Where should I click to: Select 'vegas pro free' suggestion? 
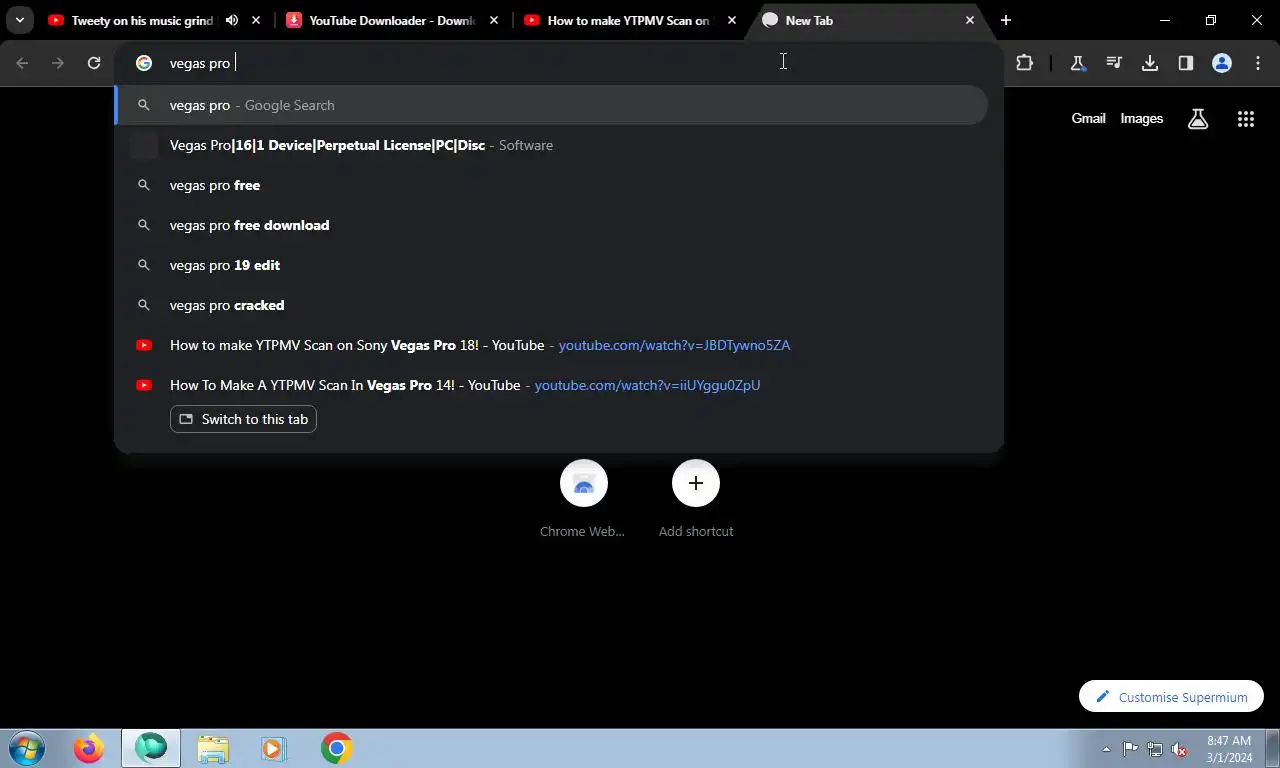[x=551, y=185]
